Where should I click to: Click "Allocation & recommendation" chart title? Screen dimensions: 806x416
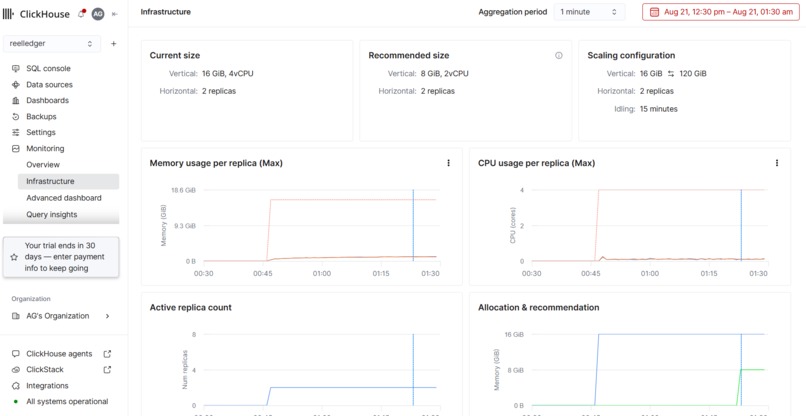click(539, 308)
